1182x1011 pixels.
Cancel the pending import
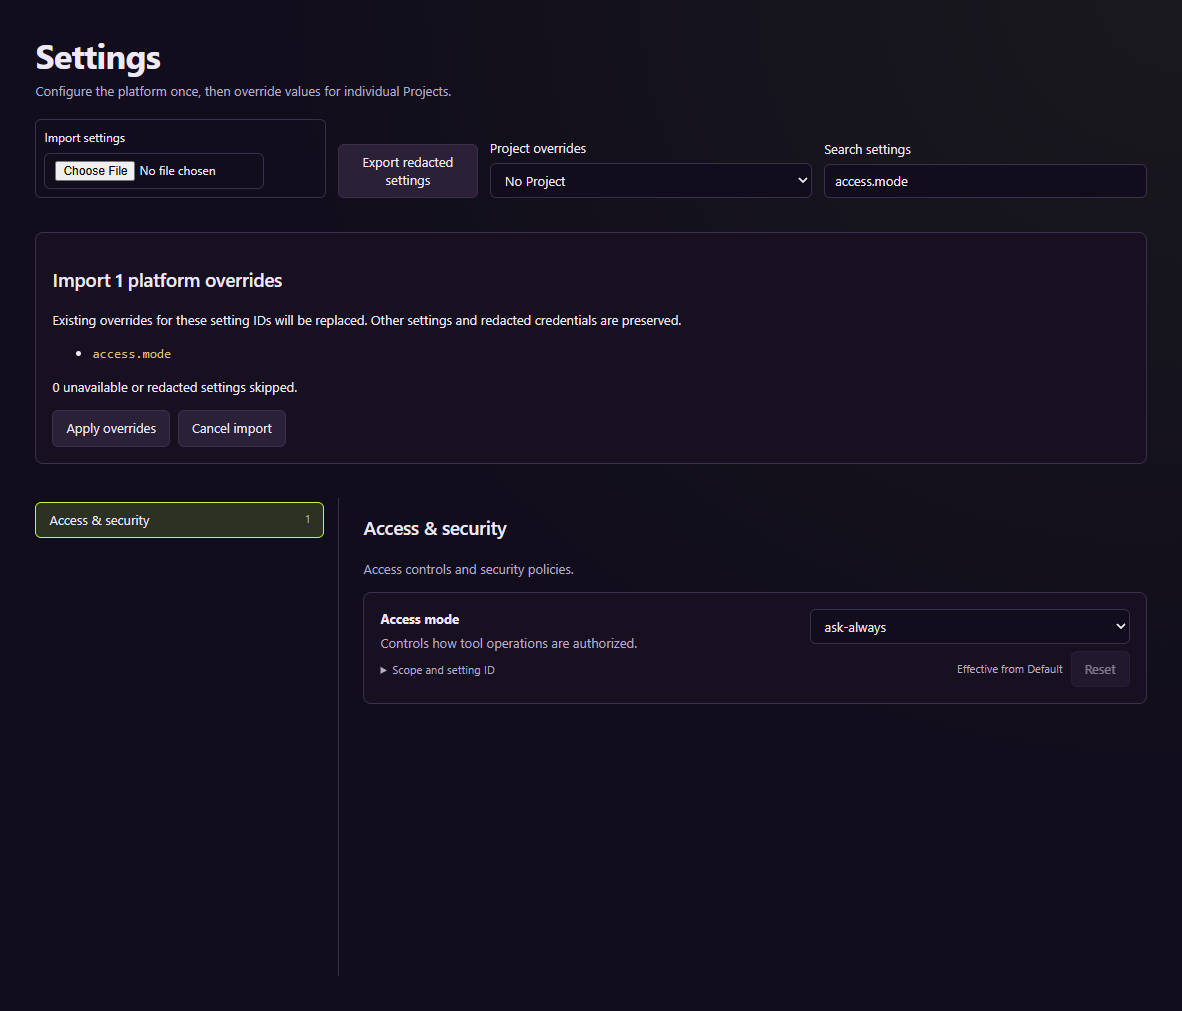(x=231, y=428)
